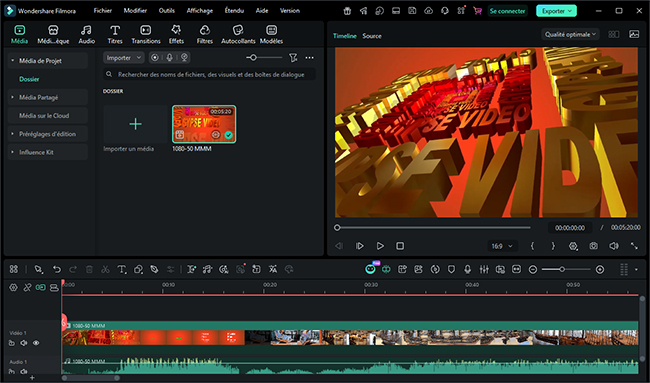Expand Préréglages d'édition section
Image resolution: width=650 pixels, height=383 pixels.
12,134
